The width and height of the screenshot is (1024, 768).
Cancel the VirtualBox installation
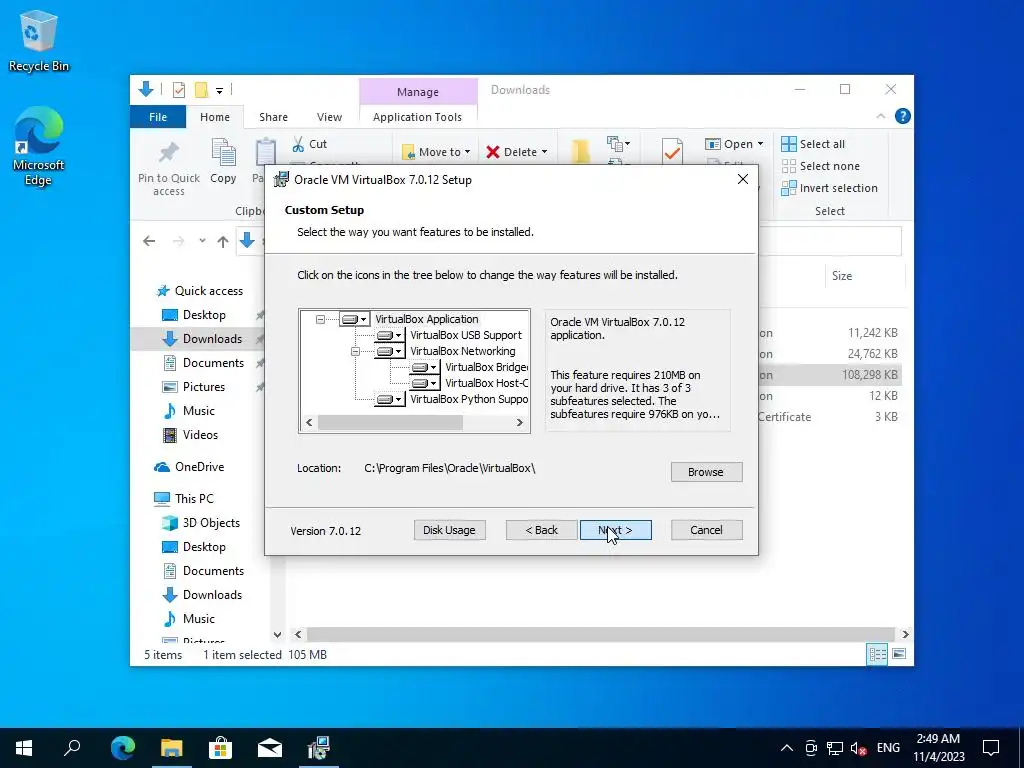coord(706,530)
